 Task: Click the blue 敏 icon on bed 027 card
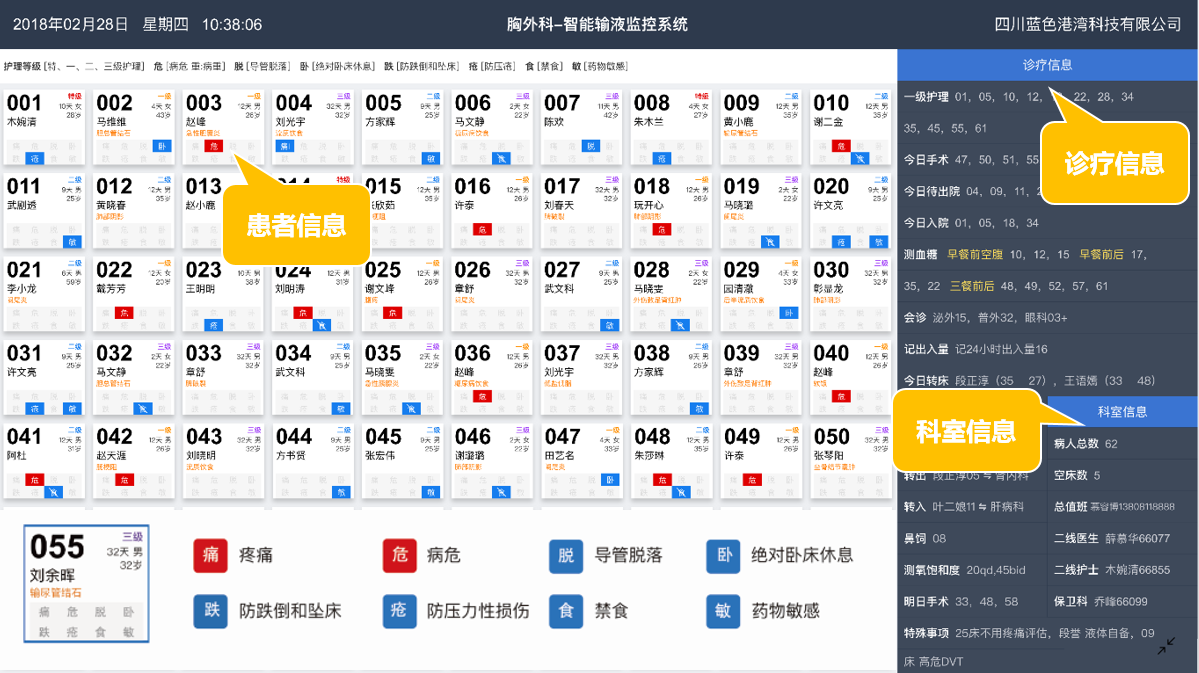(x=609, y=325)
